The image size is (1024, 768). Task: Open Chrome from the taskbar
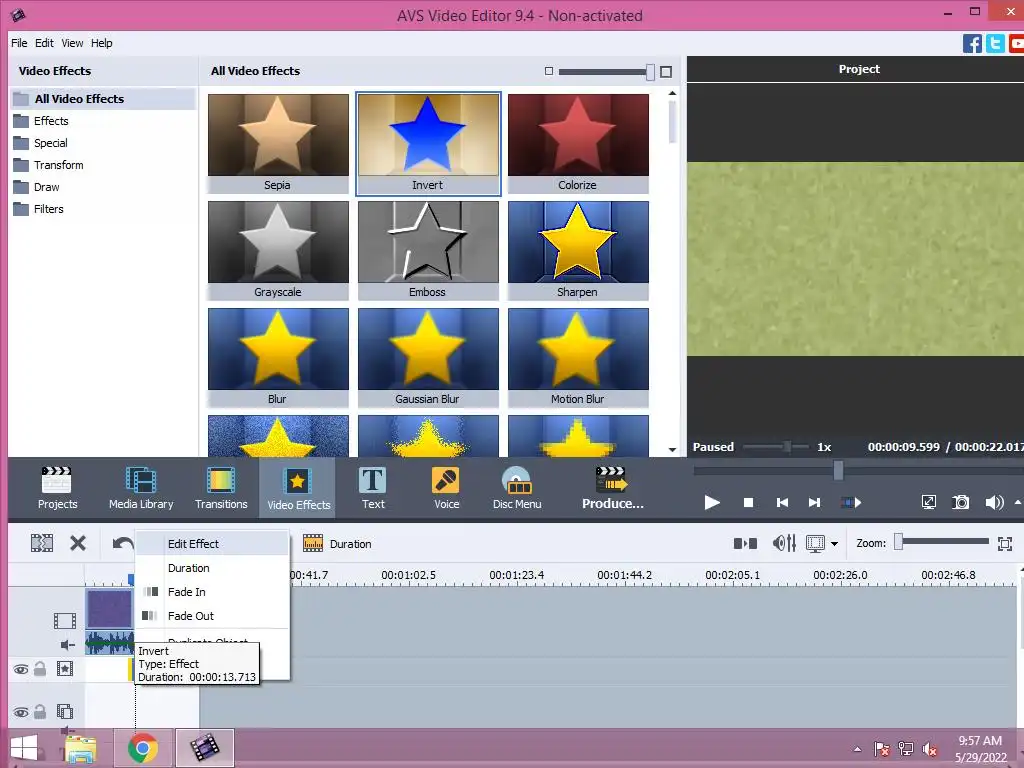142,748
